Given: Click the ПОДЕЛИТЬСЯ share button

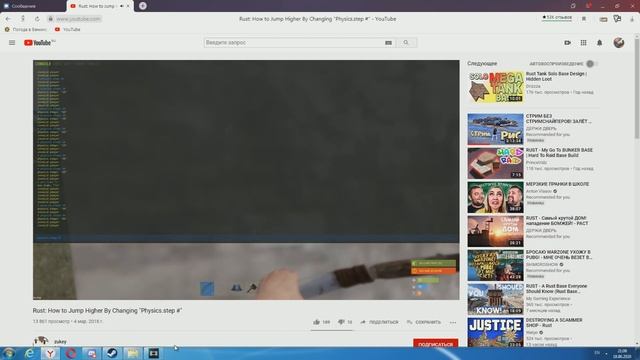Looking at the screenshot, I should 380,322.
